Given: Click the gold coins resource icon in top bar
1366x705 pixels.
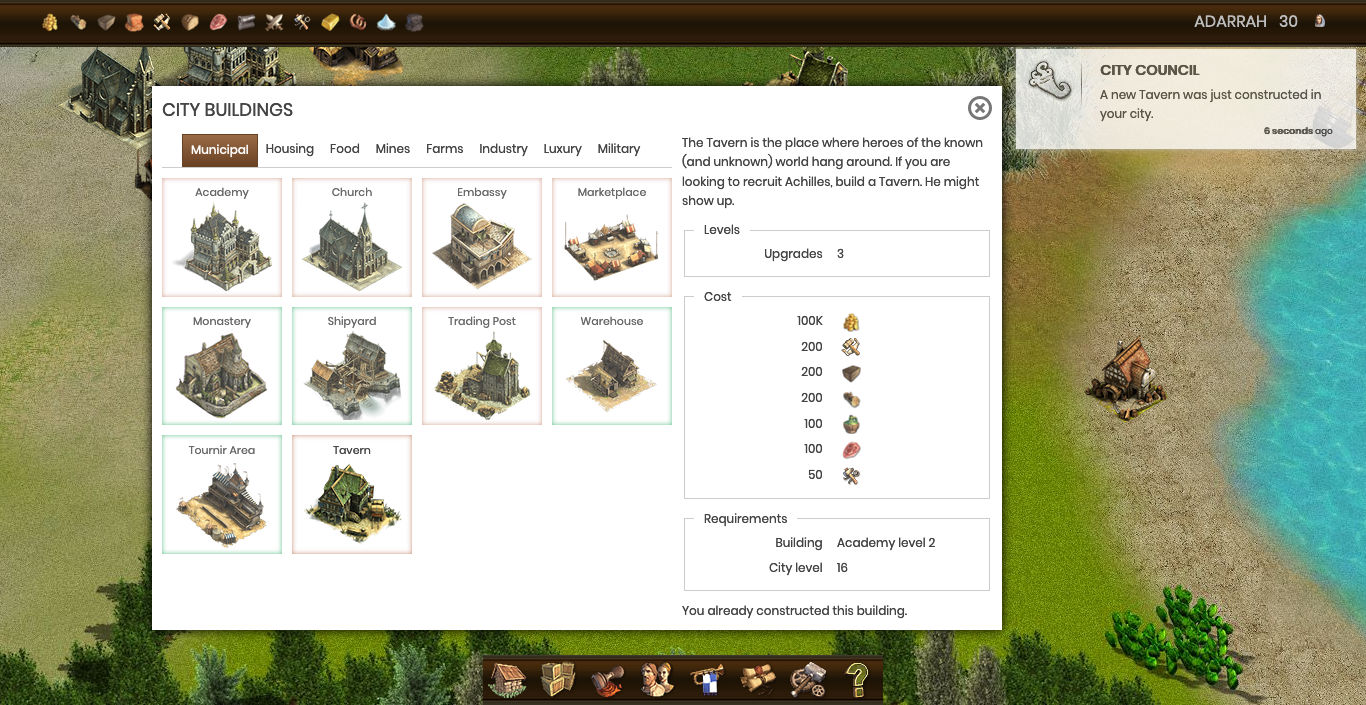Looking at the screenshot, I should (x=50, y=22).
